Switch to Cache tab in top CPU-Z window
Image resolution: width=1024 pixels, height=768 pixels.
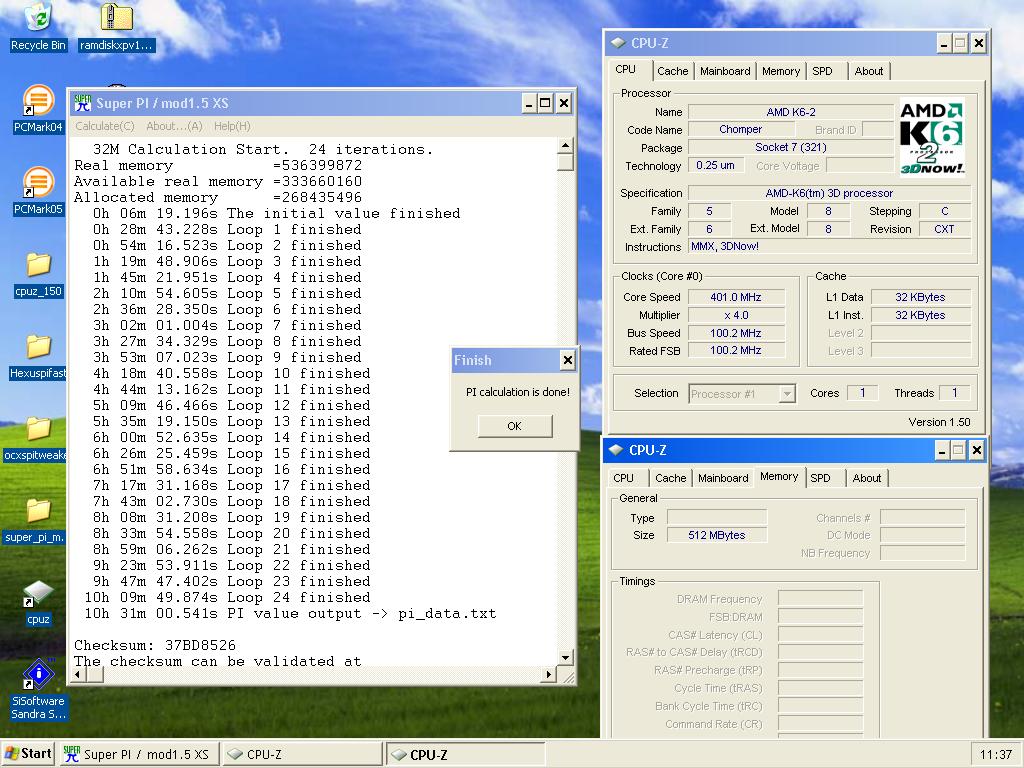point(673,71)
